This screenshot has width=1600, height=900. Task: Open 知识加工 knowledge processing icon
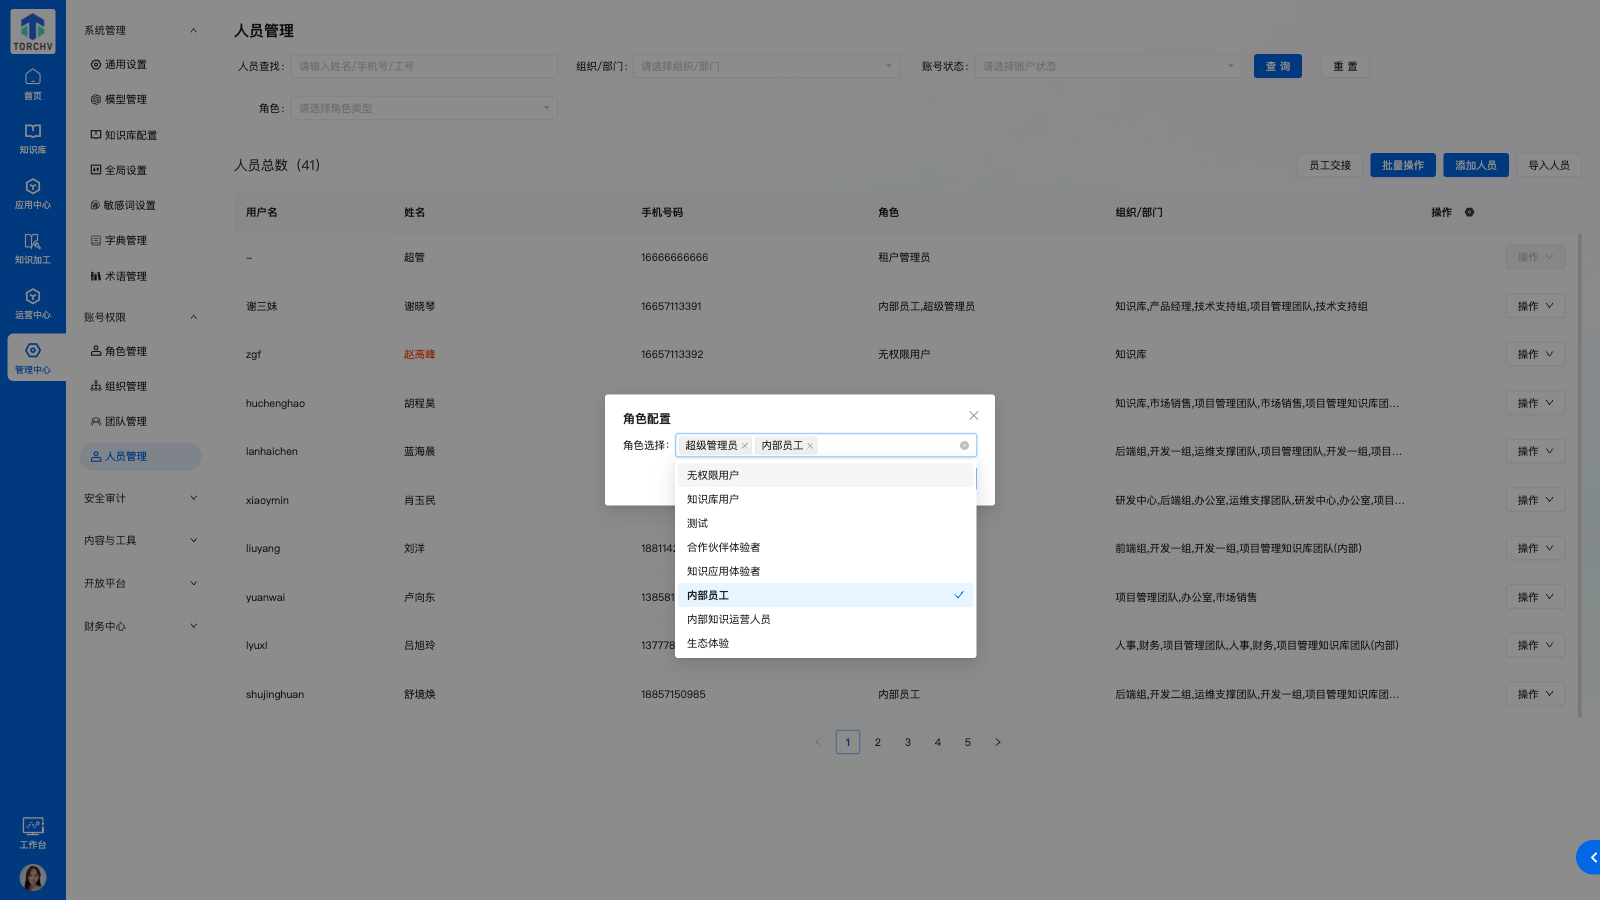pos(32,248)
